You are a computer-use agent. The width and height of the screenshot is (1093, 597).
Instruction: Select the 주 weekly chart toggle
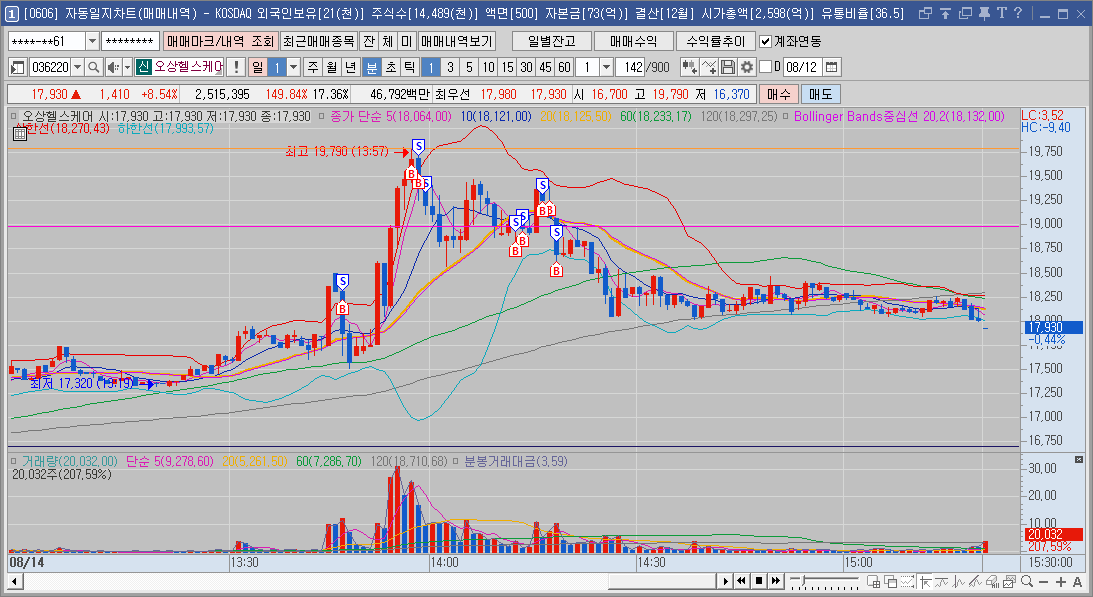[313, 67]
